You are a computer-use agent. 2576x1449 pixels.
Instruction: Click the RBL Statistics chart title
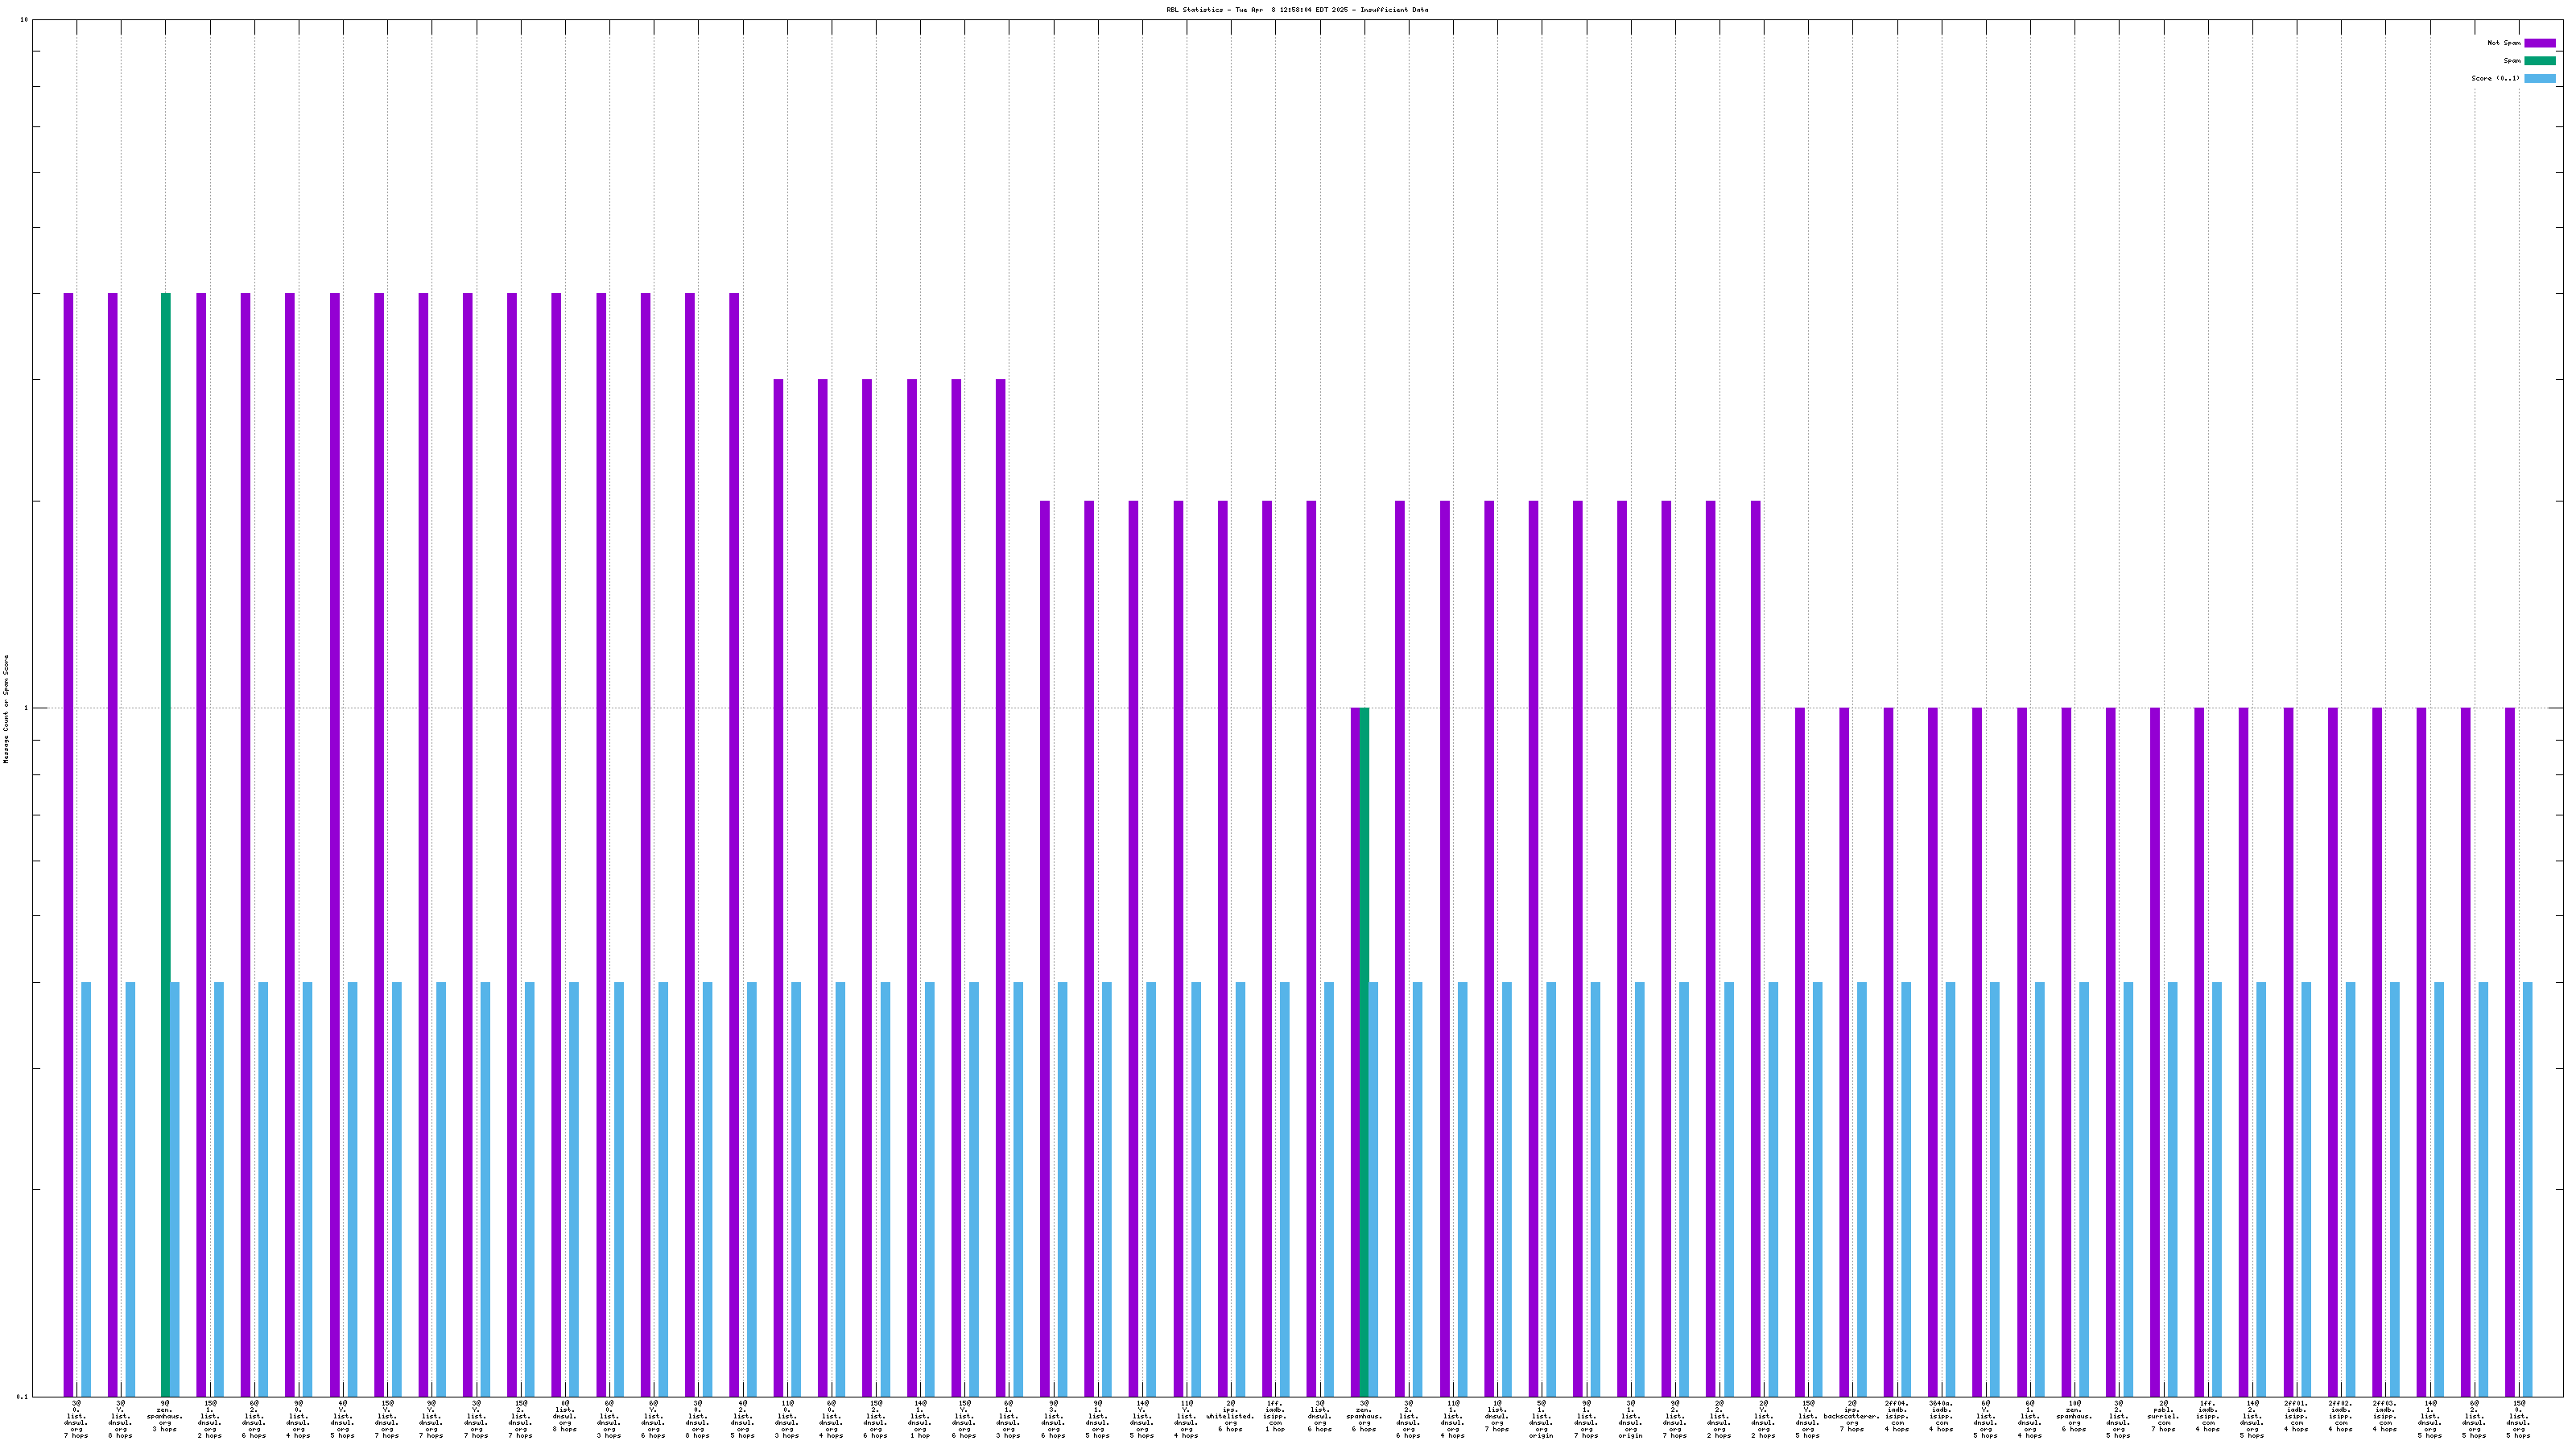[x=1296, y=10]
